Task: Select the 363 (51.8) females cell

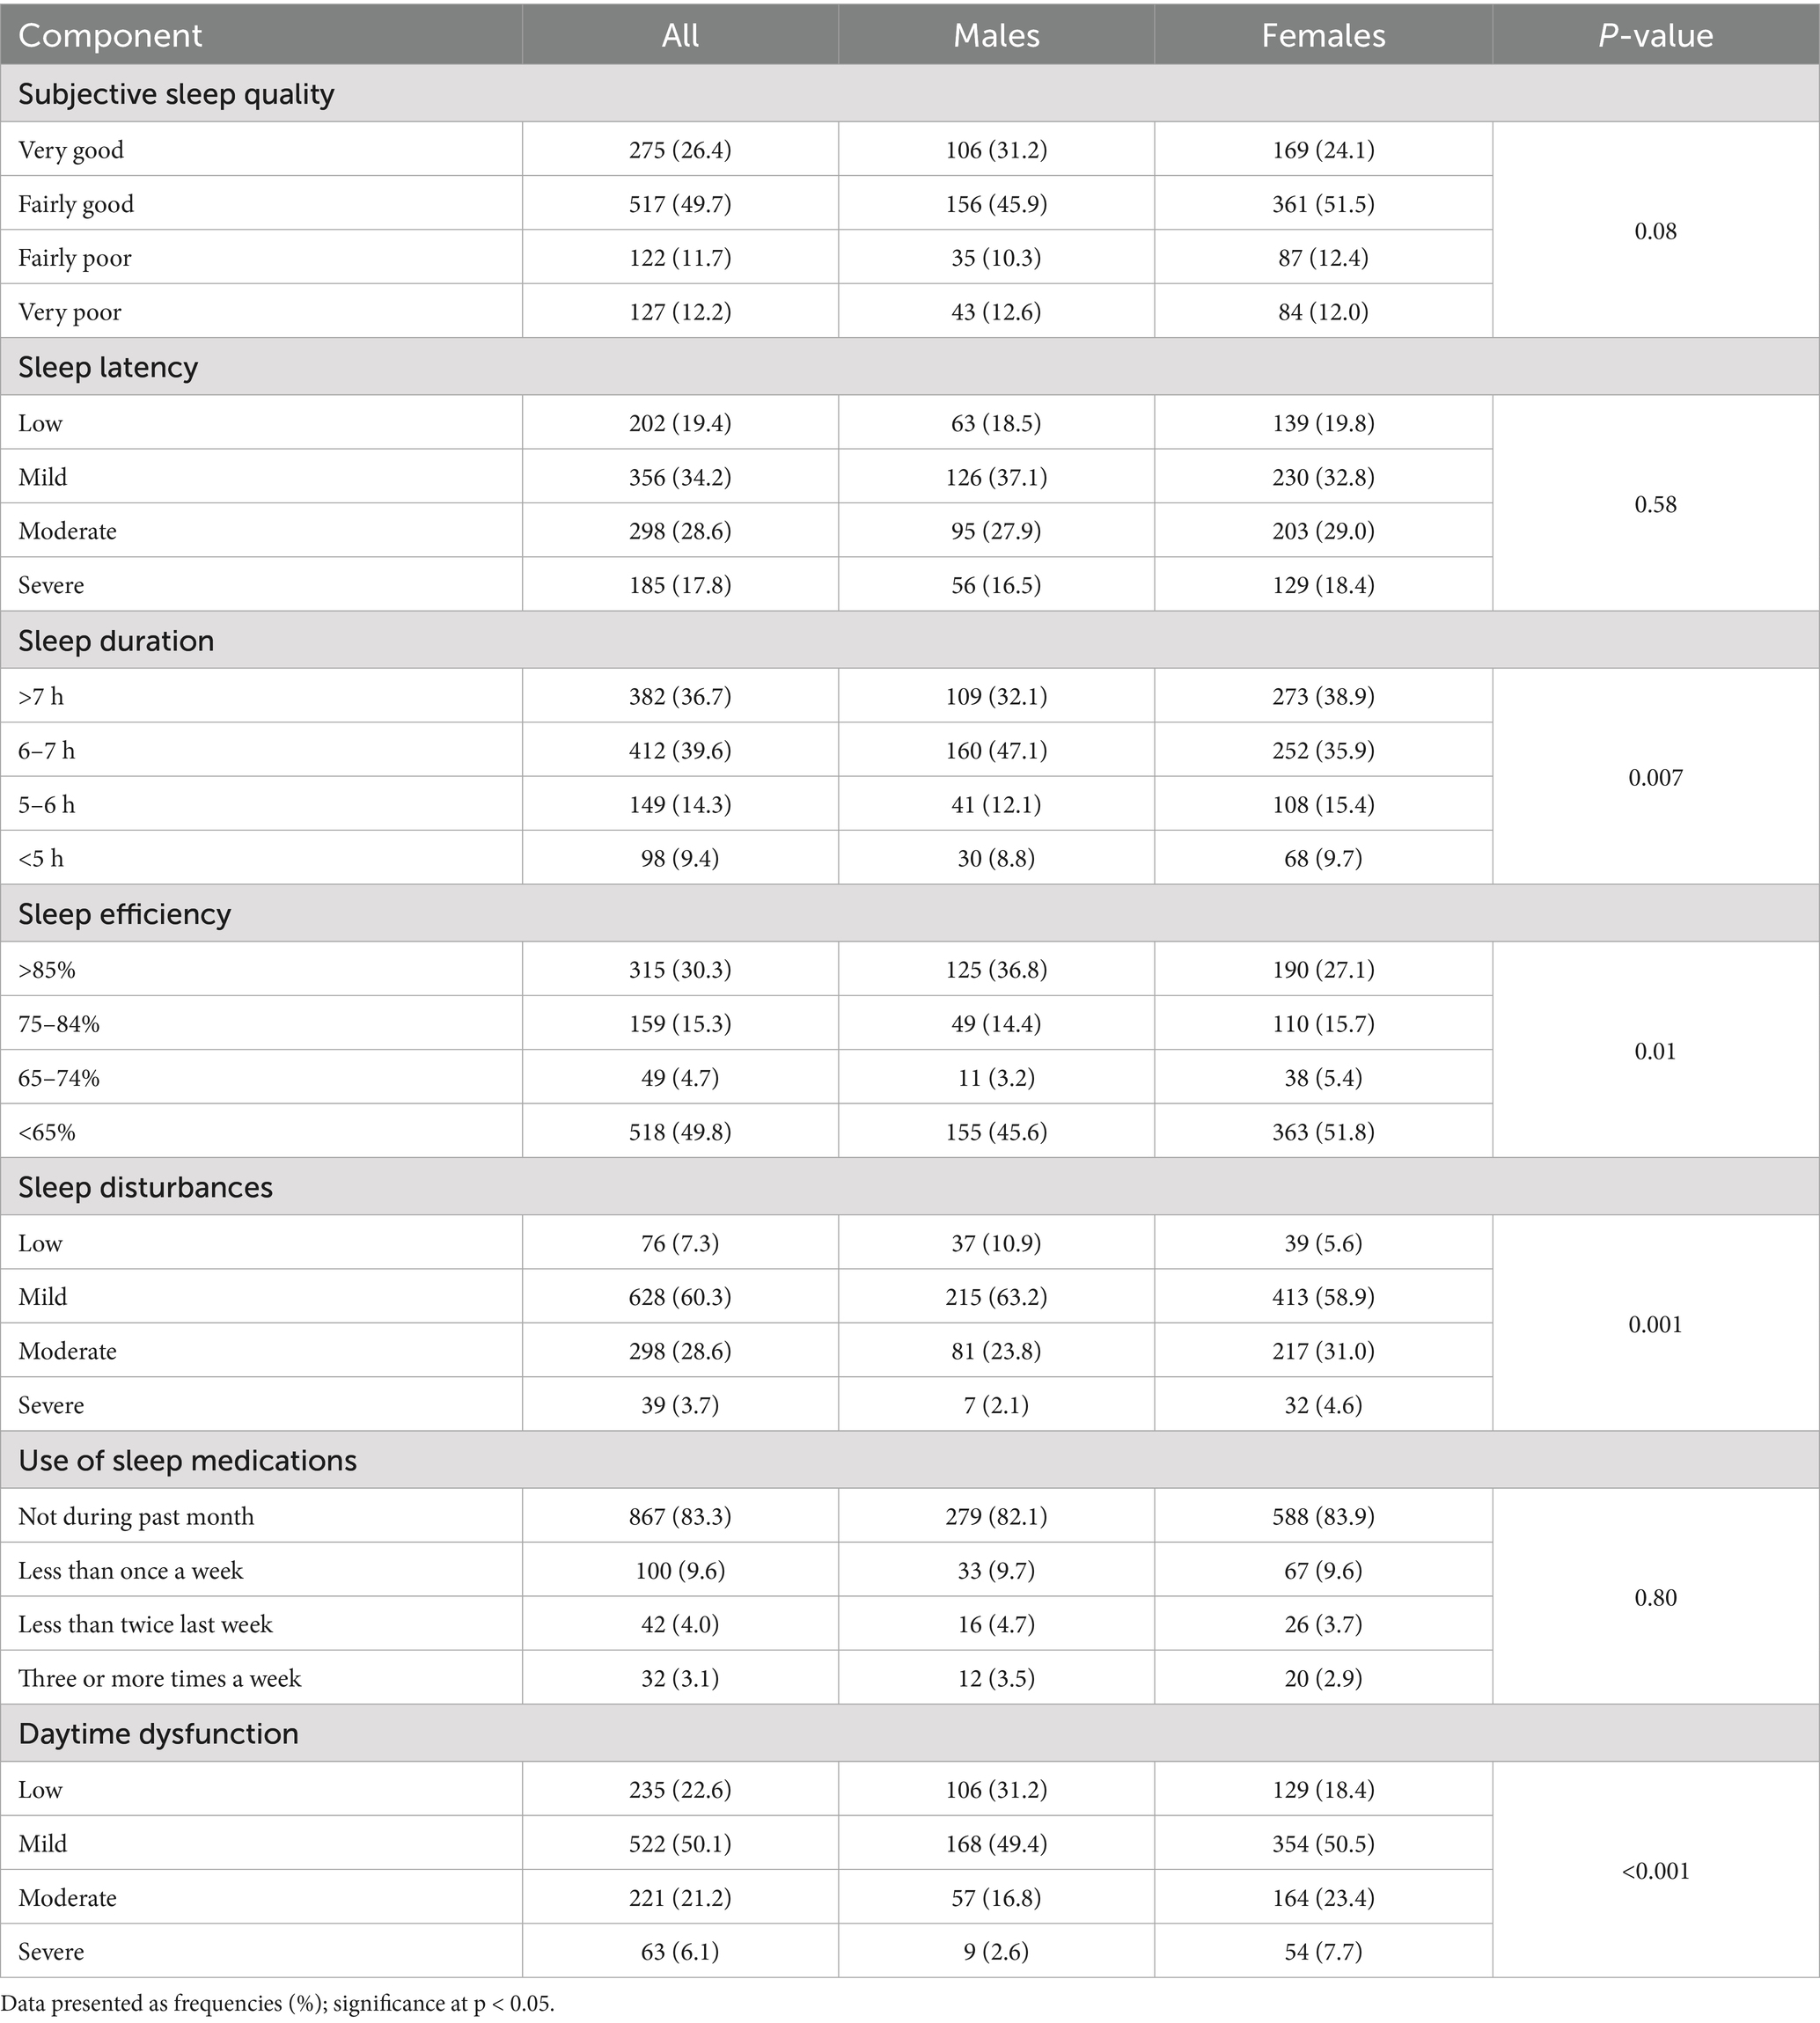Action: coord(1323,1132)
